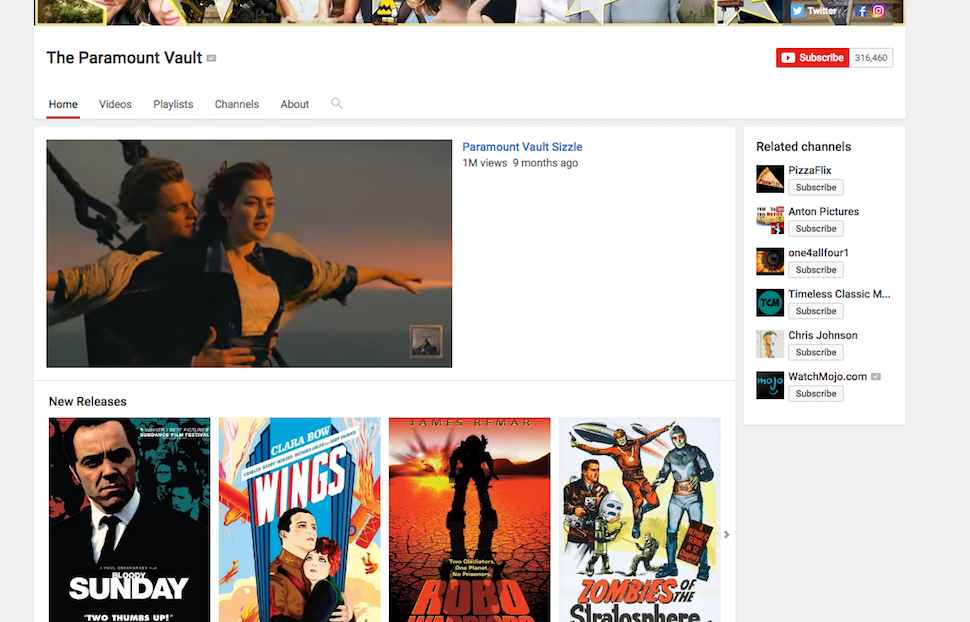Open the Chris Johnson channel name link
Image resolution: width=970 pixels, height=622 pixels.
point(823,335)
